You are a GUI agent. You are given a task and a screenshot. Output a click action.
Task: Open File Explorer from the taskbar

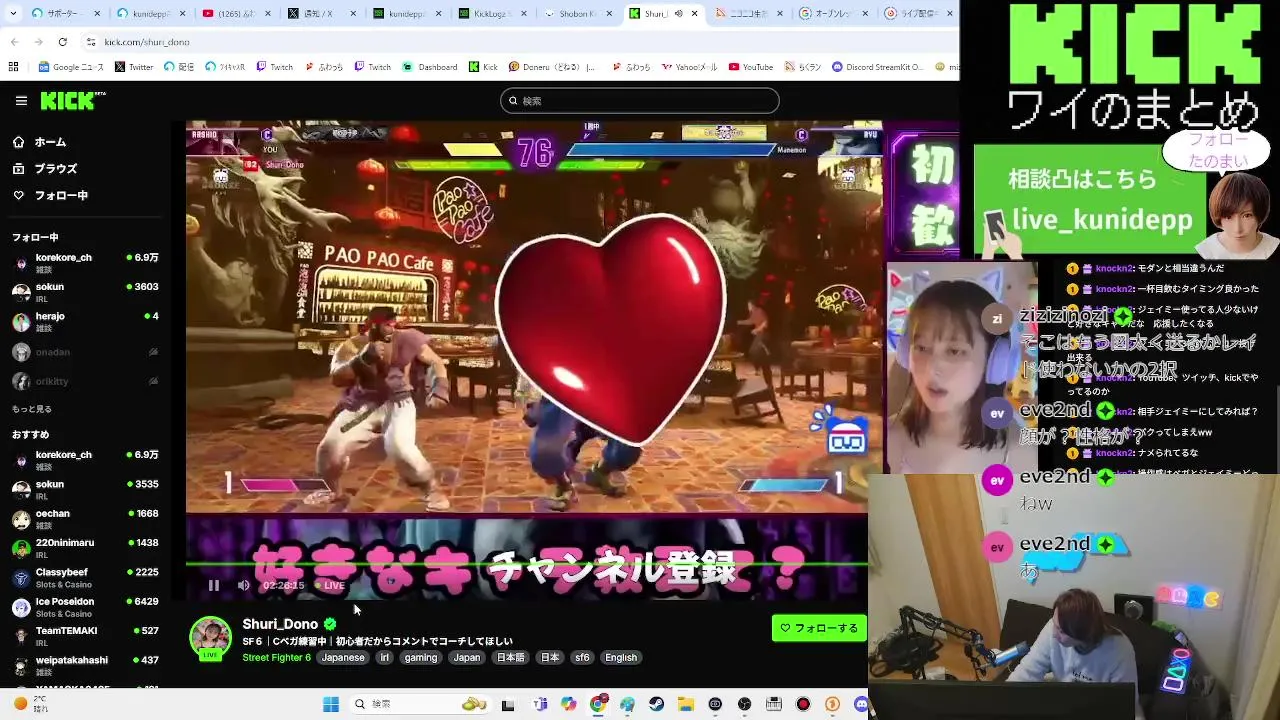click(x=686, y=704)
